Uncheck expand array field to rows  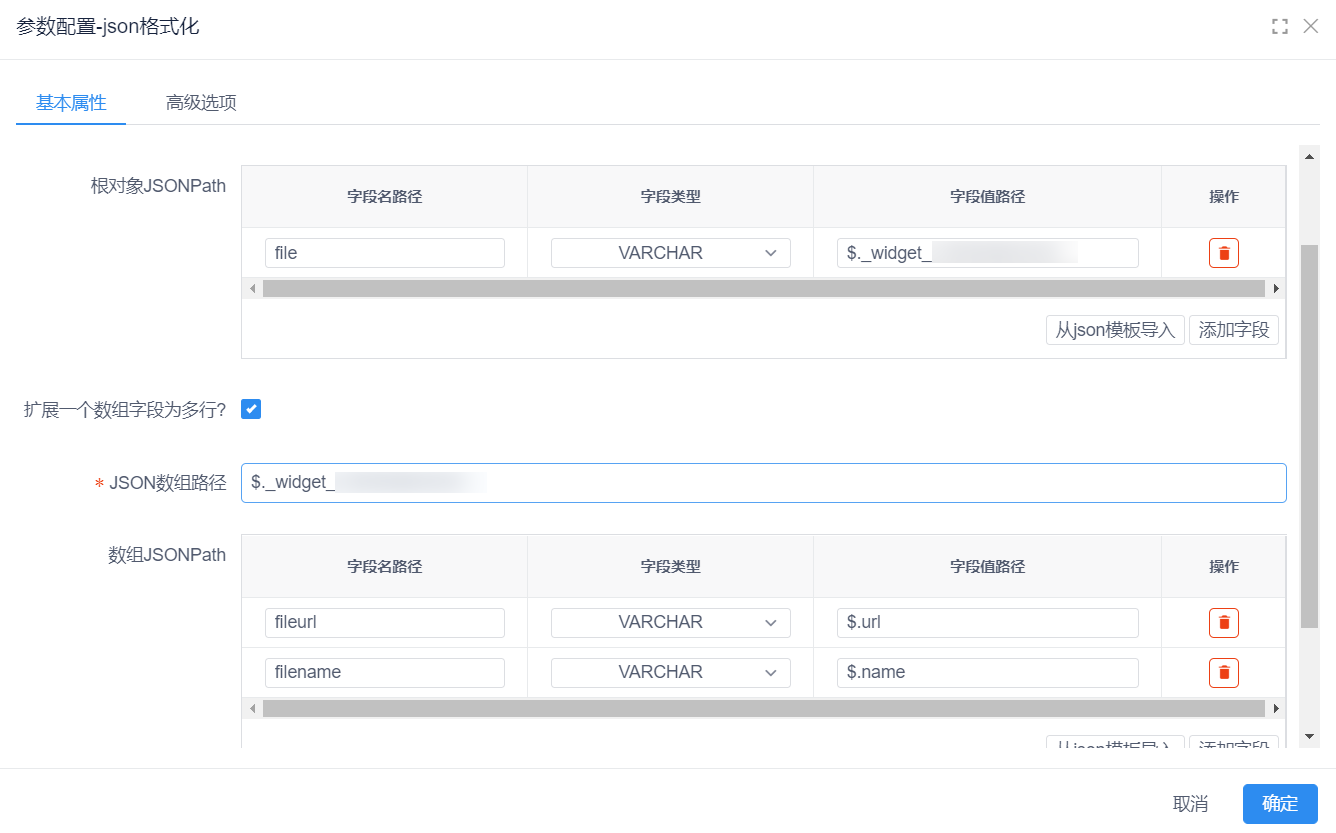click(x=251, y=409)
